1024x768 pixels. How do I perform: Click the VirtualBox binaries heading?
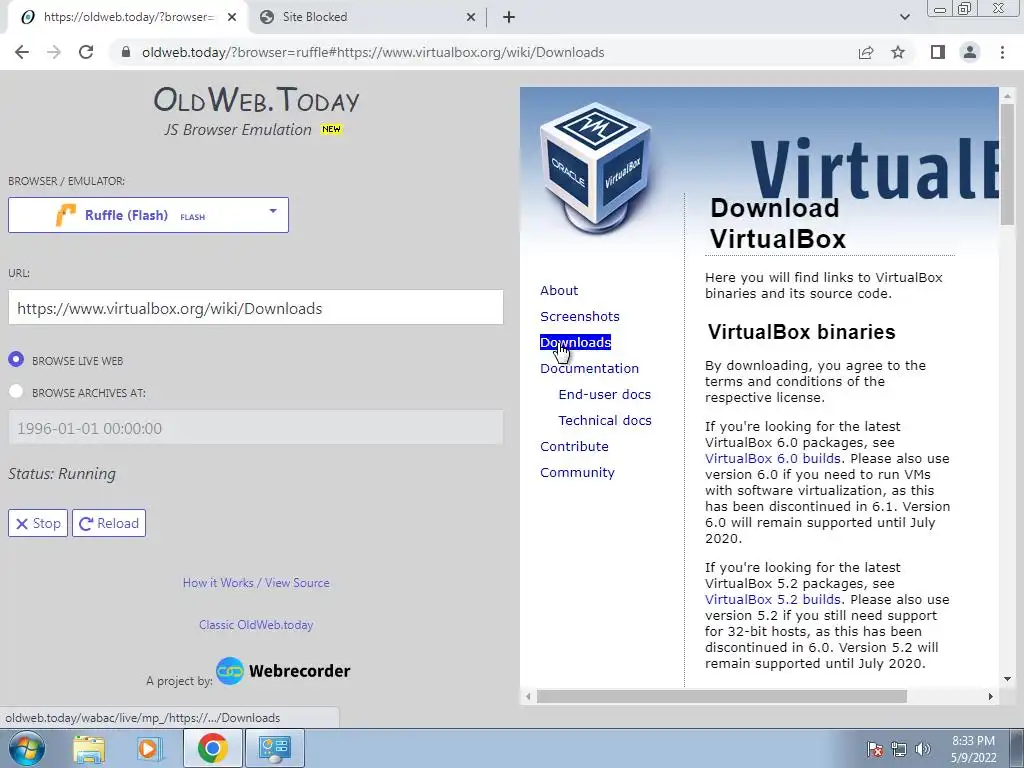(x=801, y=332)
